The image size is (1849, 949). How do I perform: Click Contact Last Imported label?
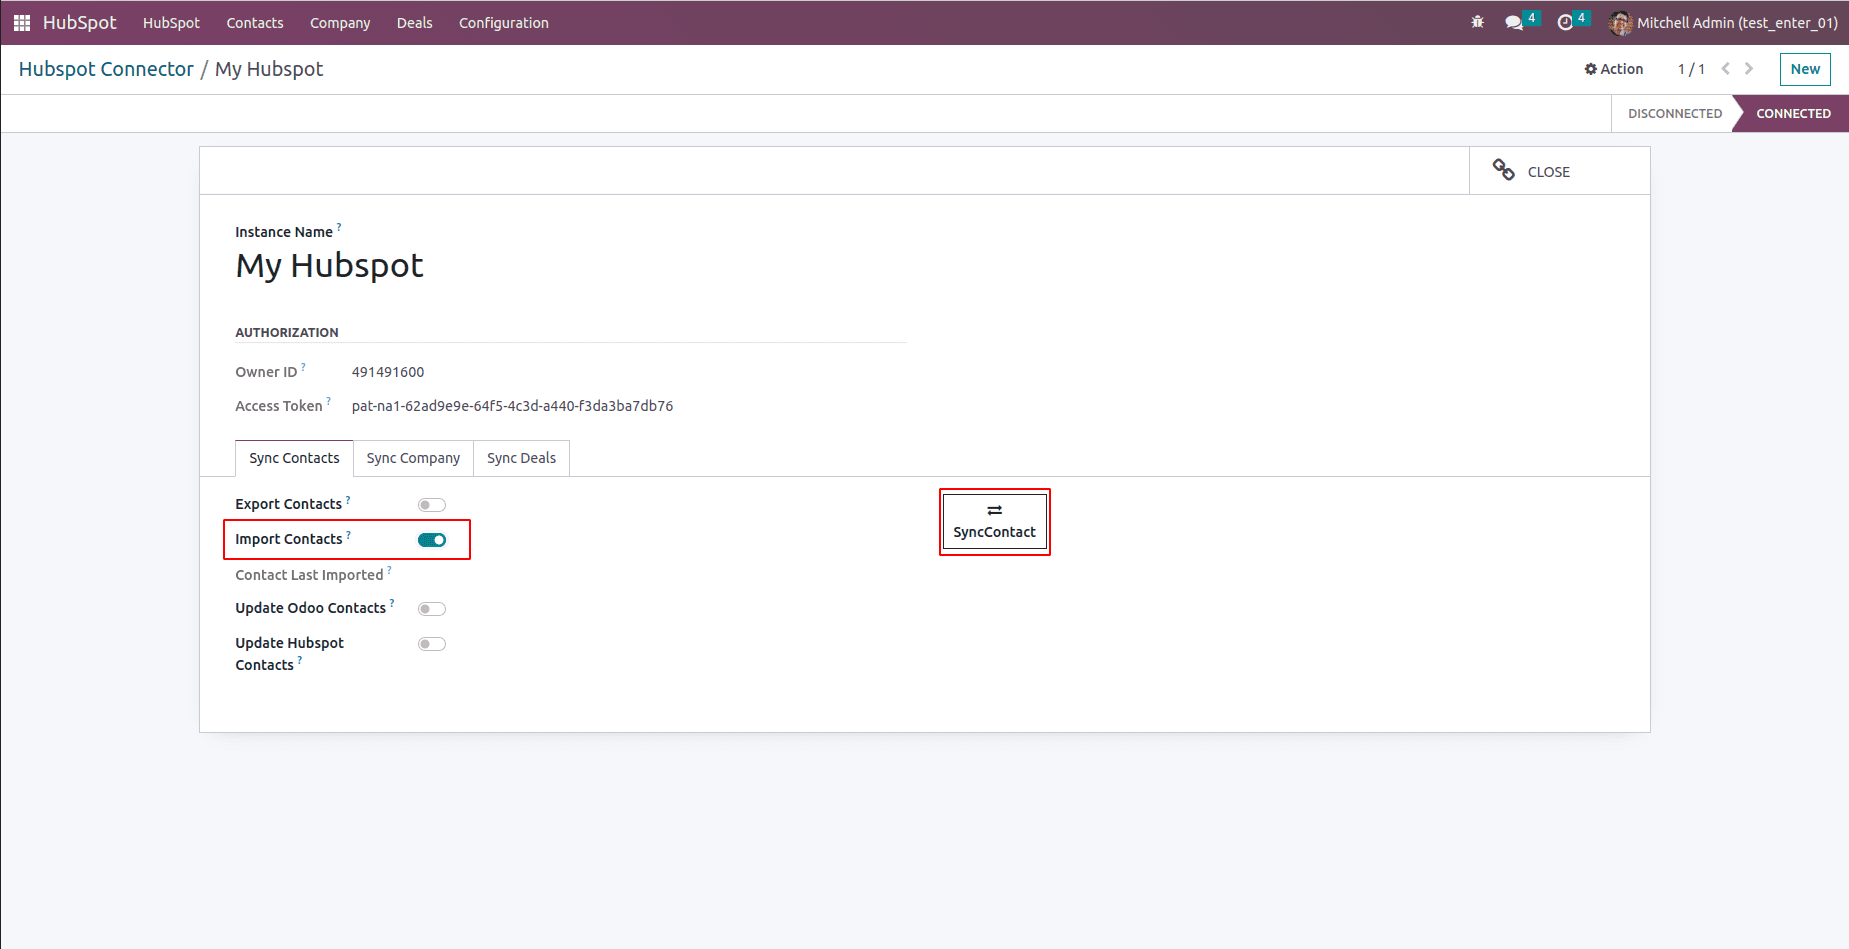click(x=309, y=575)
